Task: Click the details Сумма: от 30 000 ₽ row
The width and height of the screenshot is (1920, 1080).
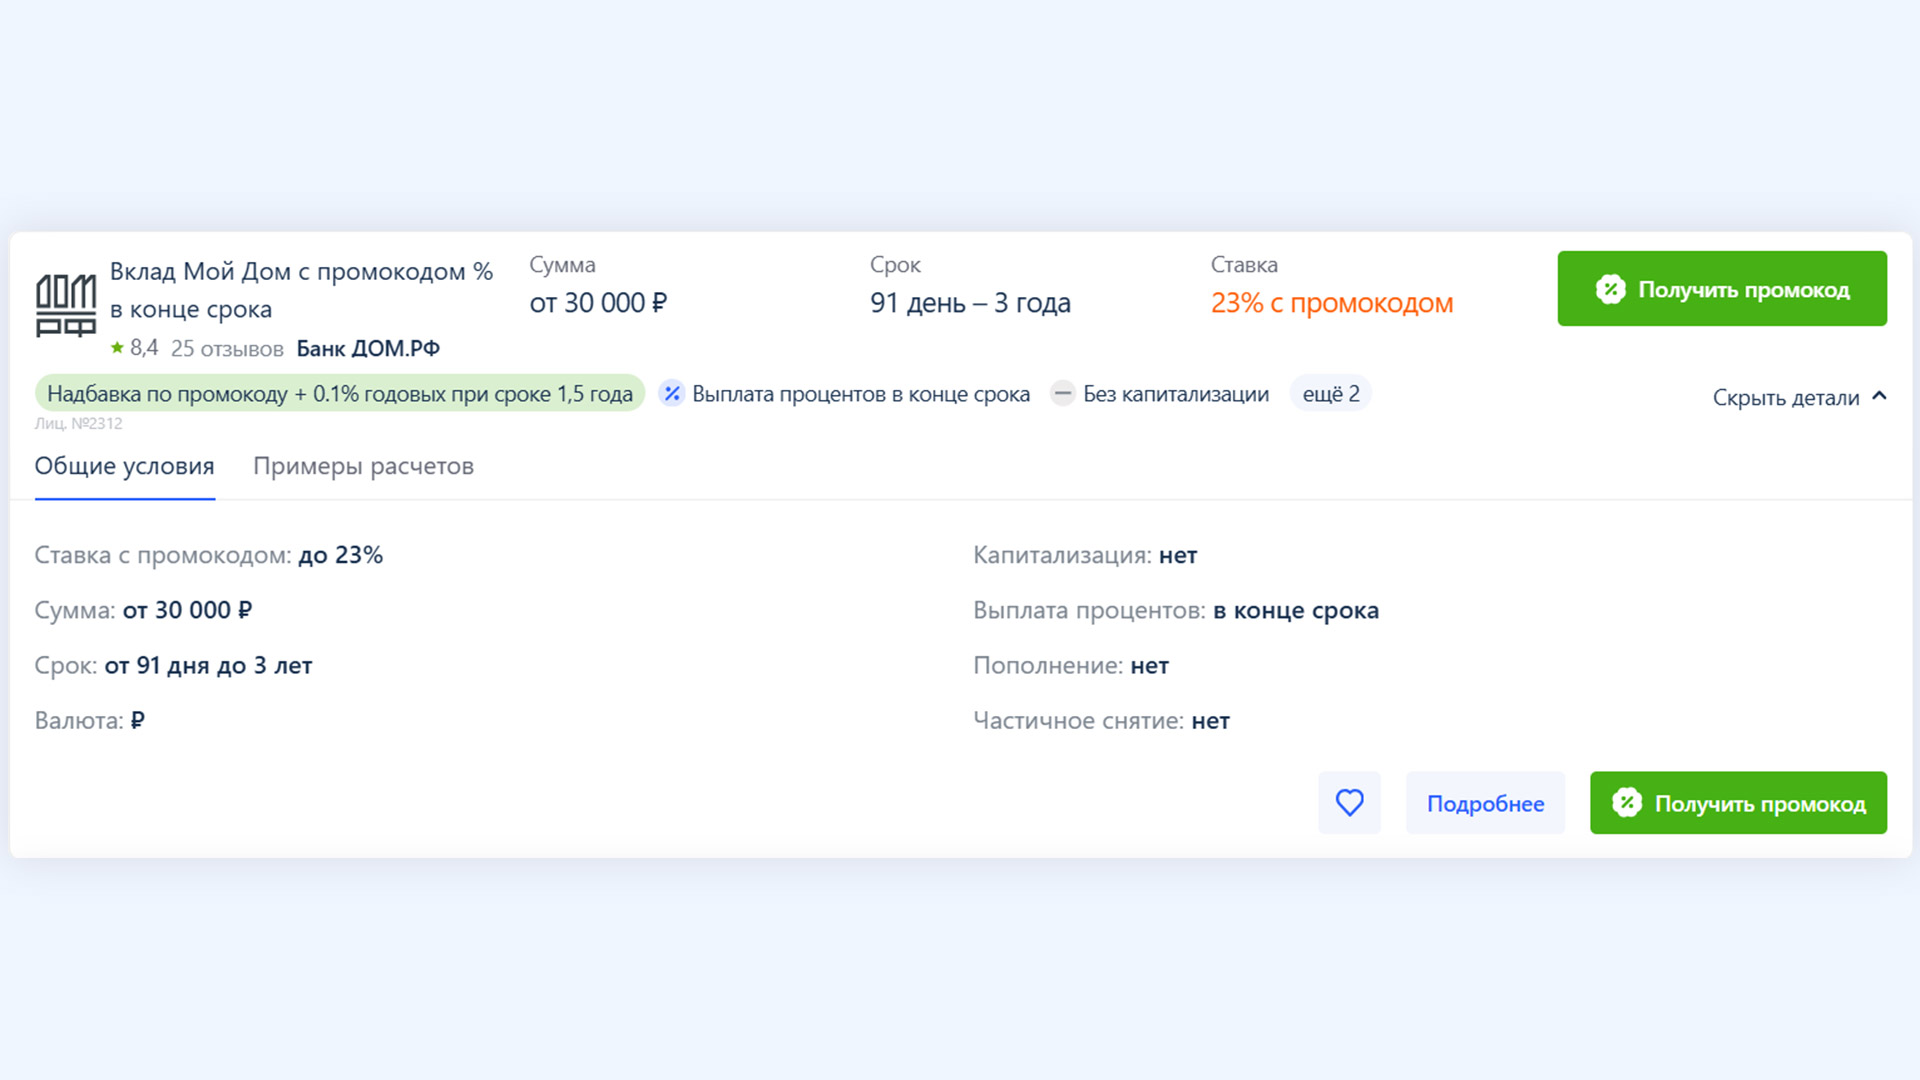Action: click(143, 611)
